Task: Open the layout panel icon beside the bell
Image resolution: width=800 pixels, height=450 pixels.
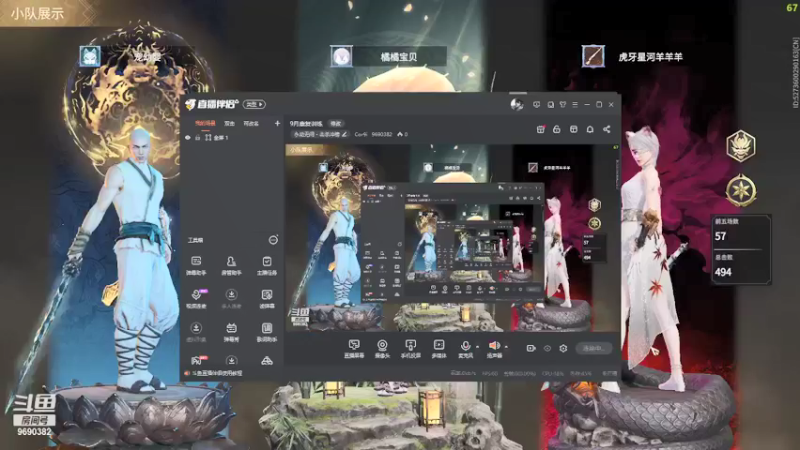Action: coord(573,130)
